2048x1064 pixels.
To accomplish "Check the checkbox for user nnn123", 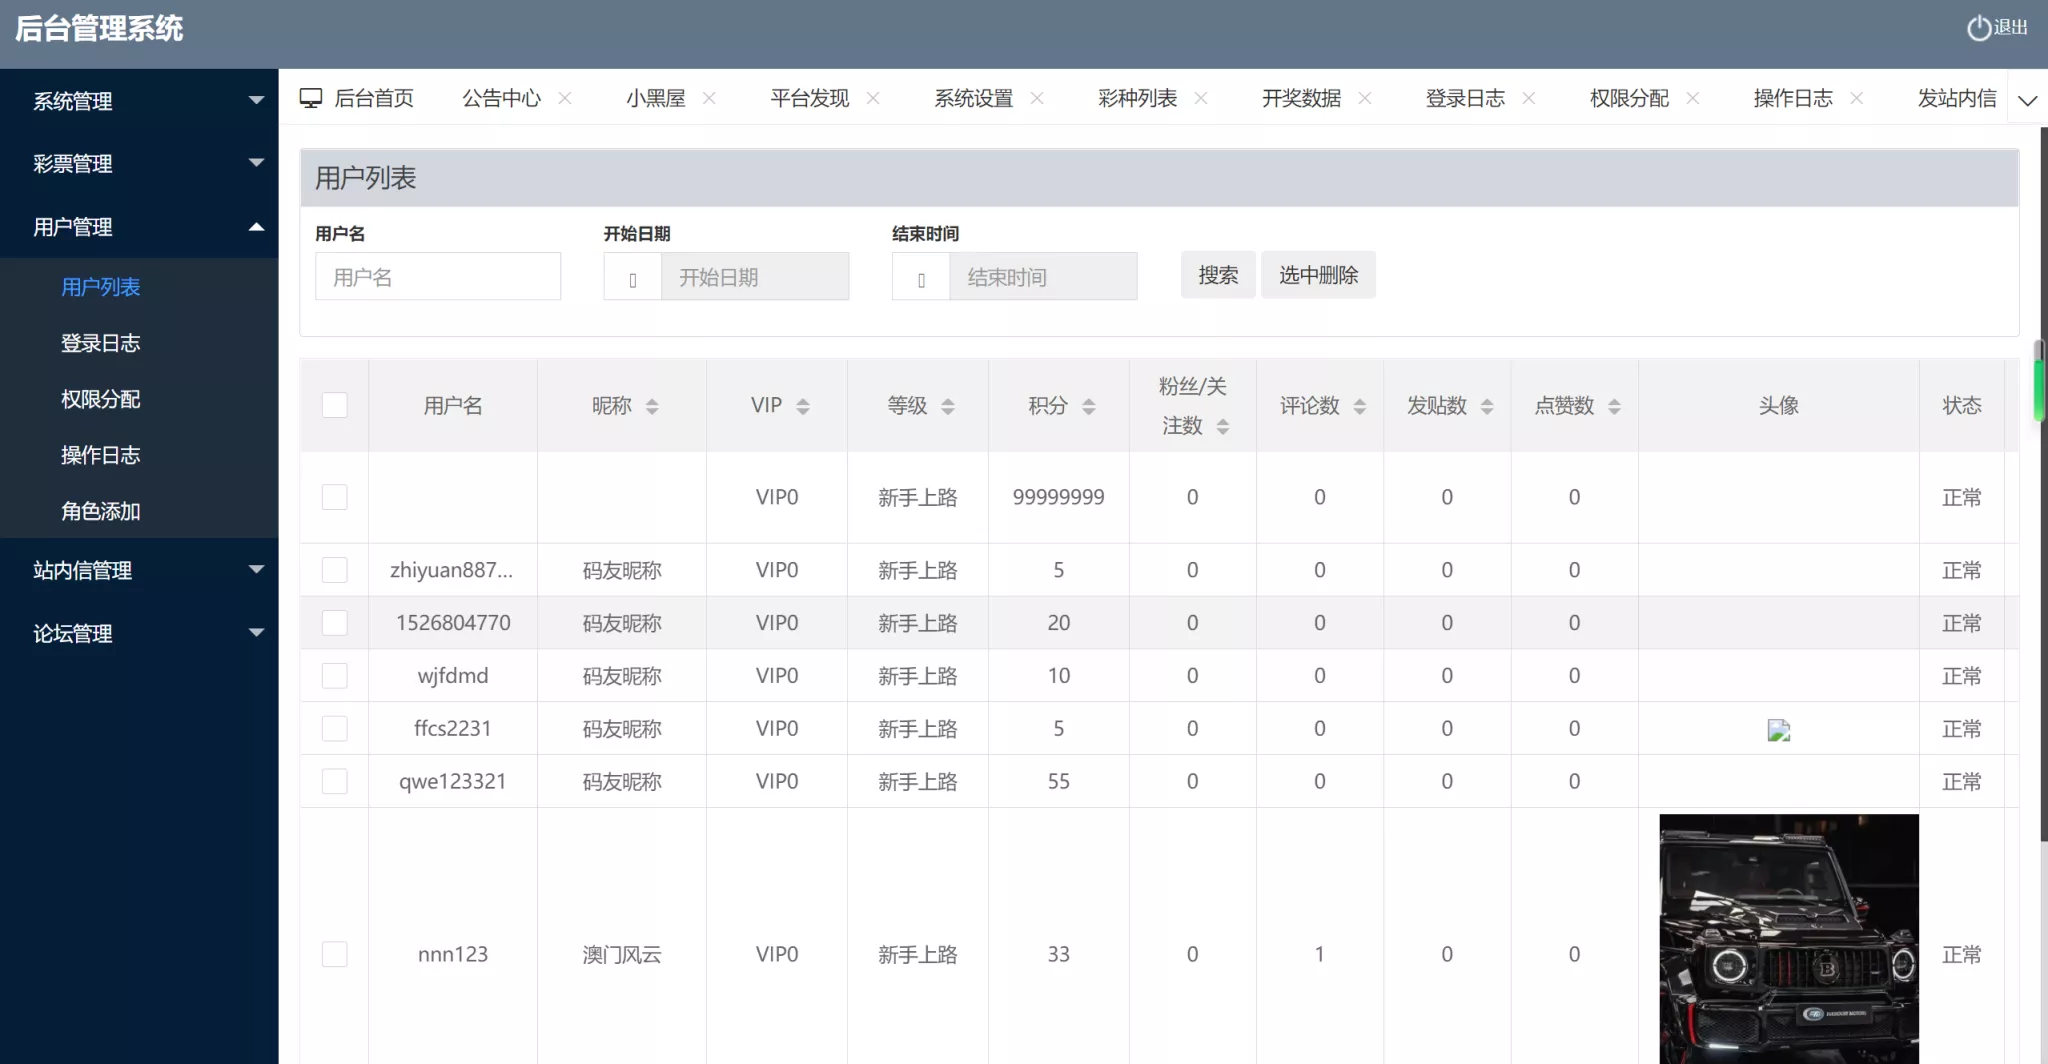I will pyautogui.click(x=334, y=954).
